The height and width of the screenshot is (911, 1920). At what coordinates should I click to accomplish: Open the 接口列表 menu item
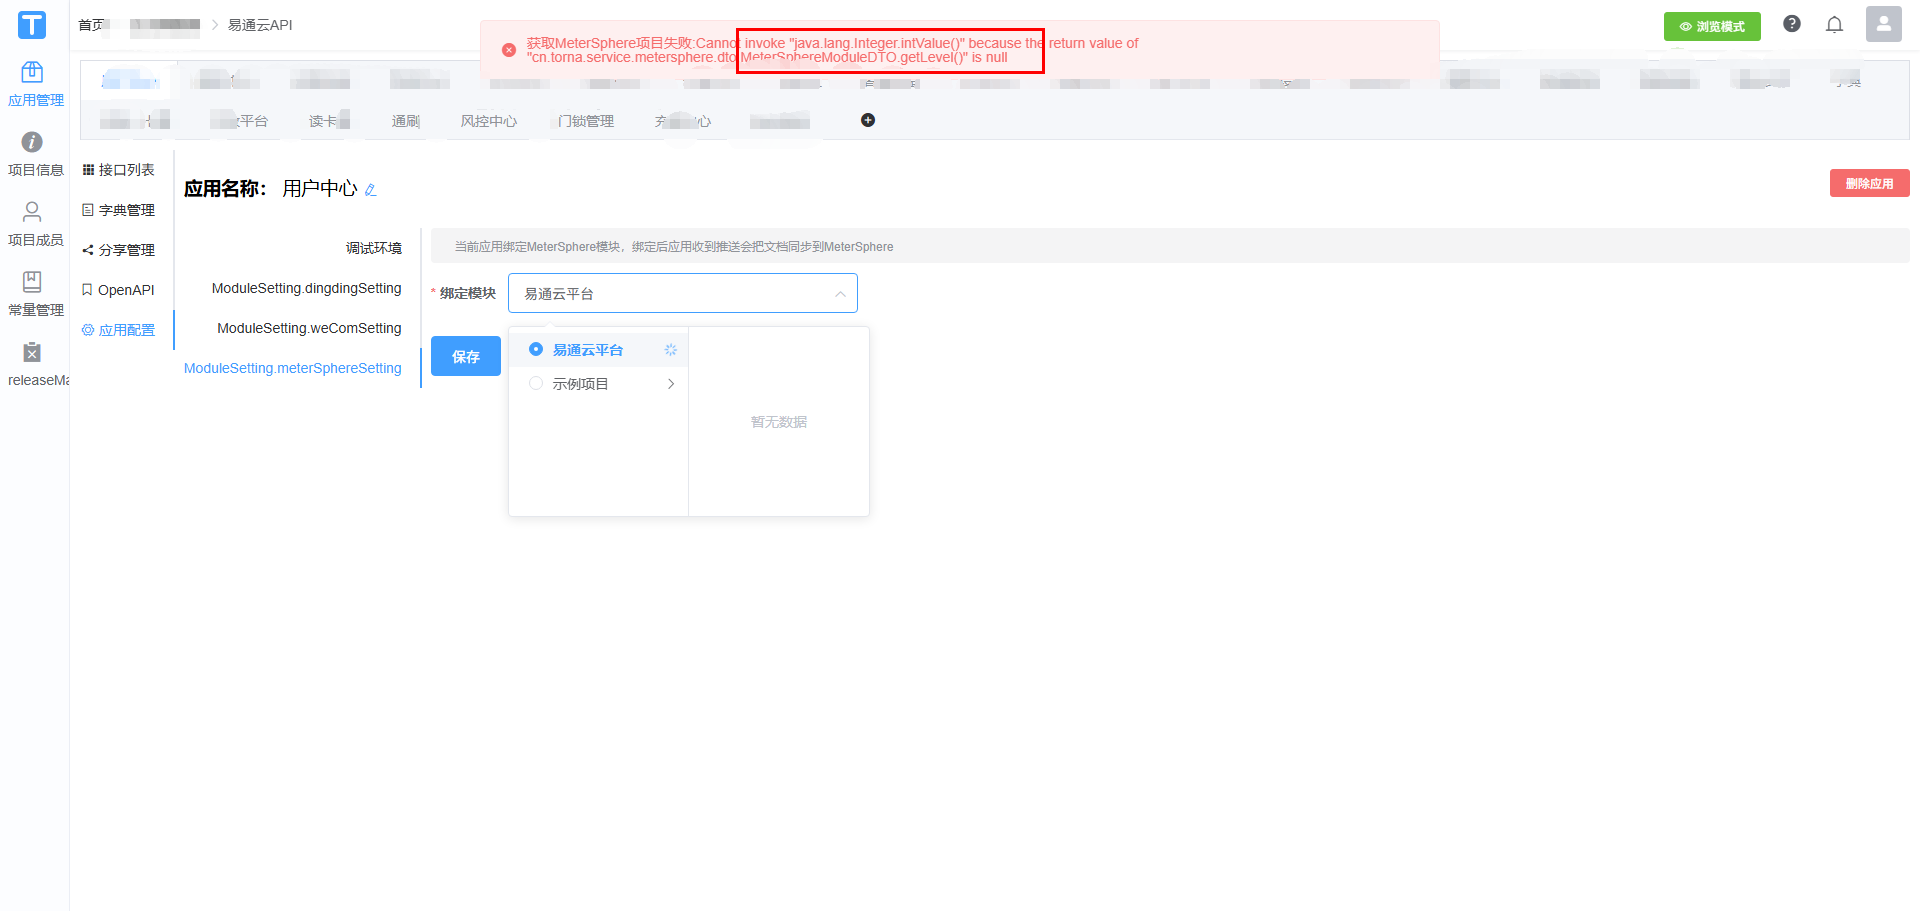[x=119, y=170]
